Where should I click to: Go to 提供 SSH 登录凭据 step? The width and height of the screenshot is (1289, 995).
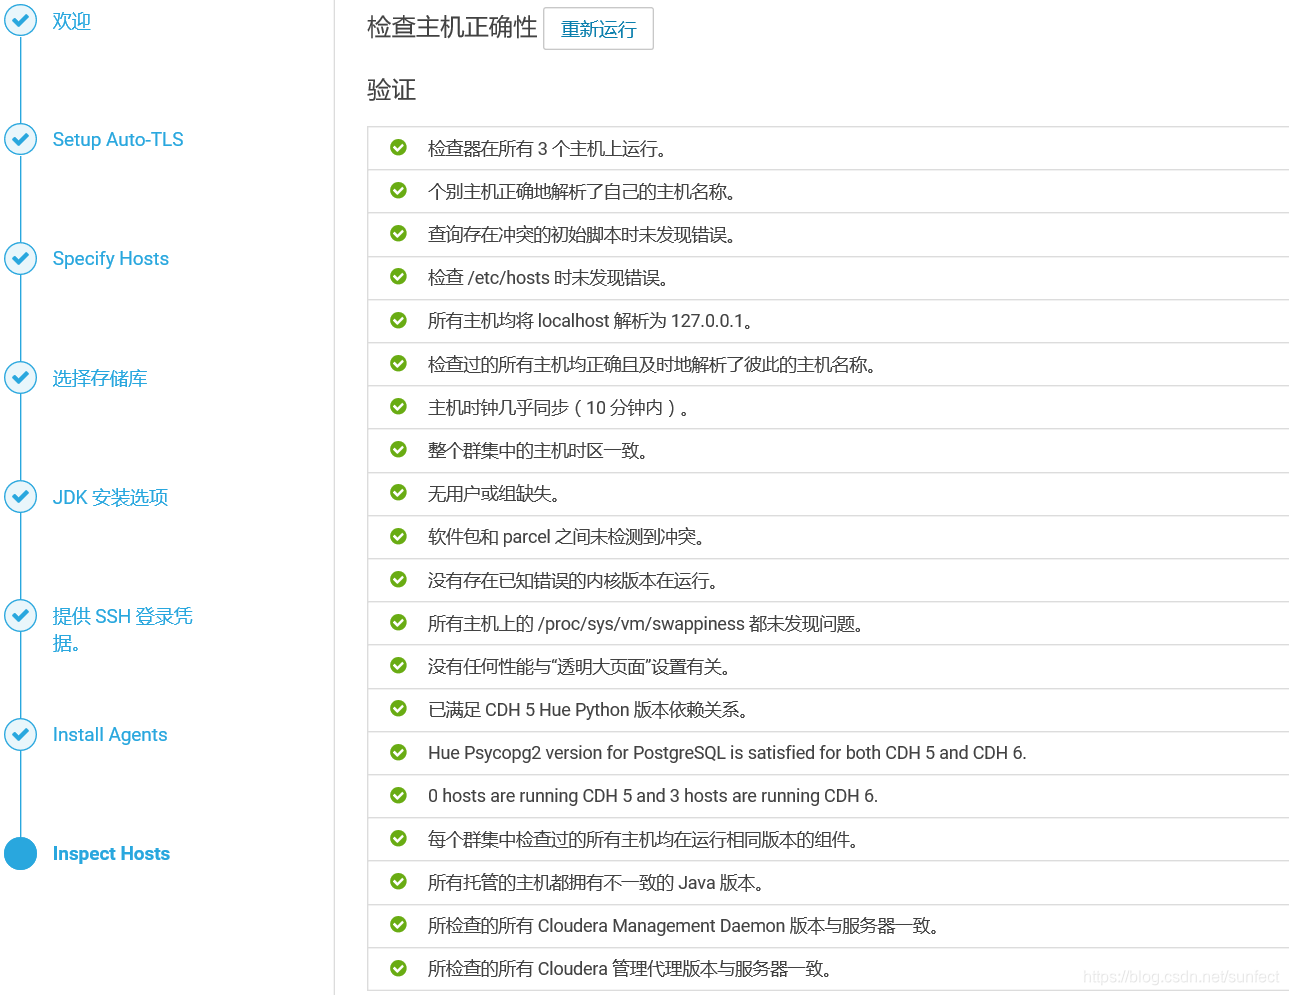click(122, 629)
